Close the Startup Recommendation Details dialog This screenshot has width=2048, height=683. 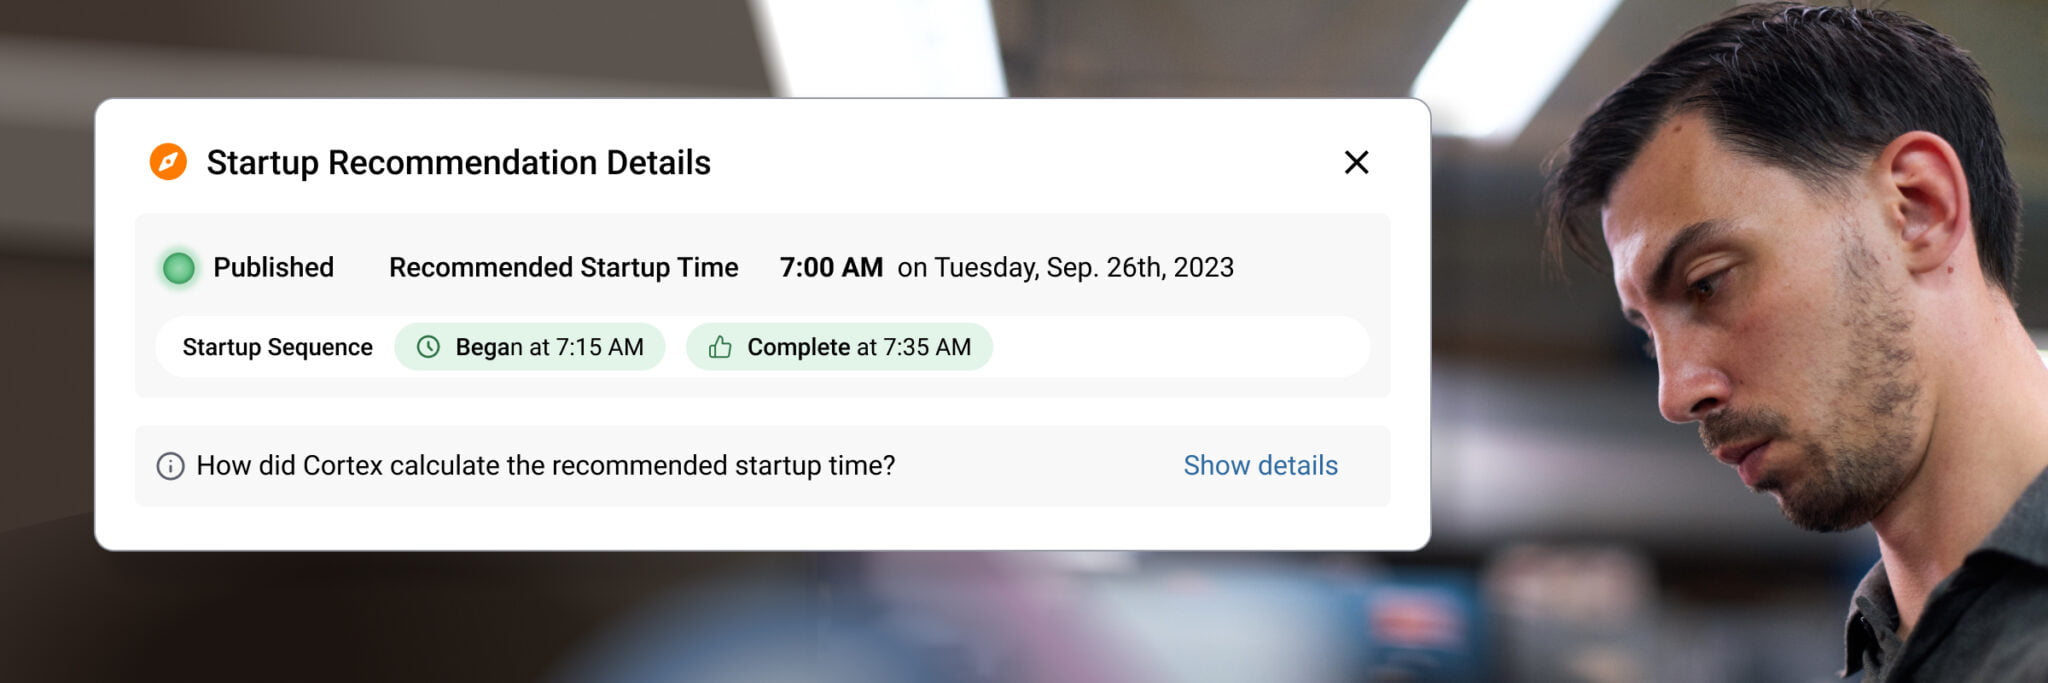pyautogui.click(x=1356, y=162)
